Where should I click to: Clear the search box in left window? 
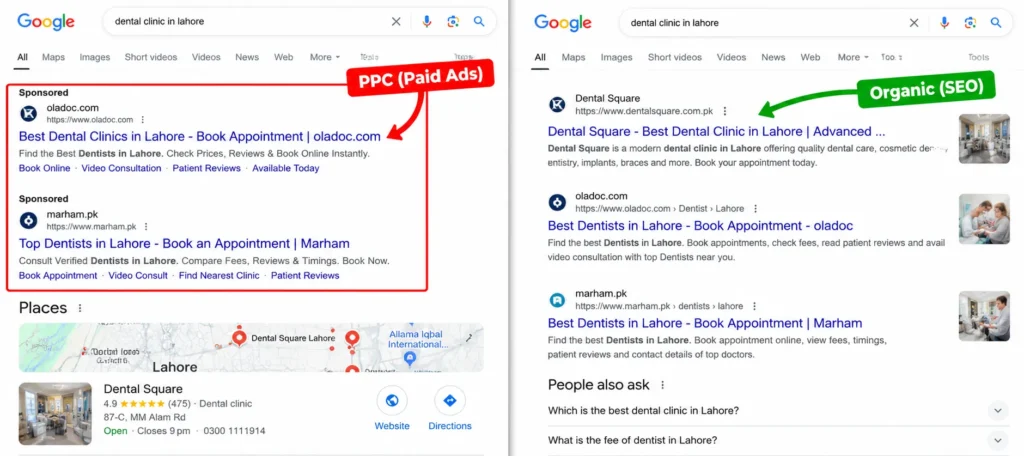[x=396, y=22]
